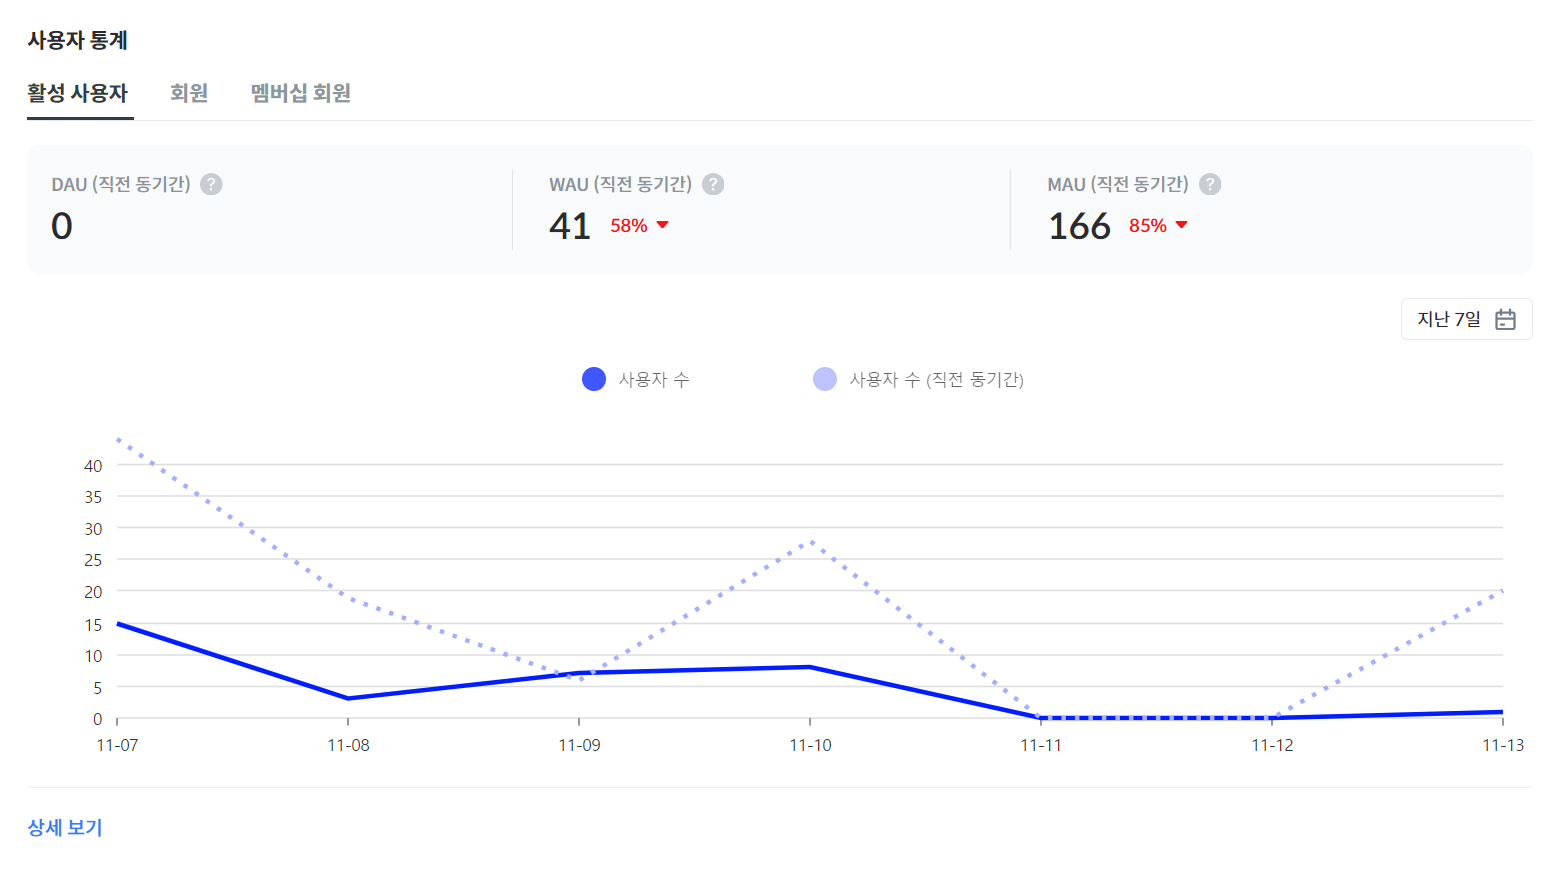Click the DAU value 0
Viewport: 1559px width, 875px height.
pyautogui.click(x=62, y=226)
